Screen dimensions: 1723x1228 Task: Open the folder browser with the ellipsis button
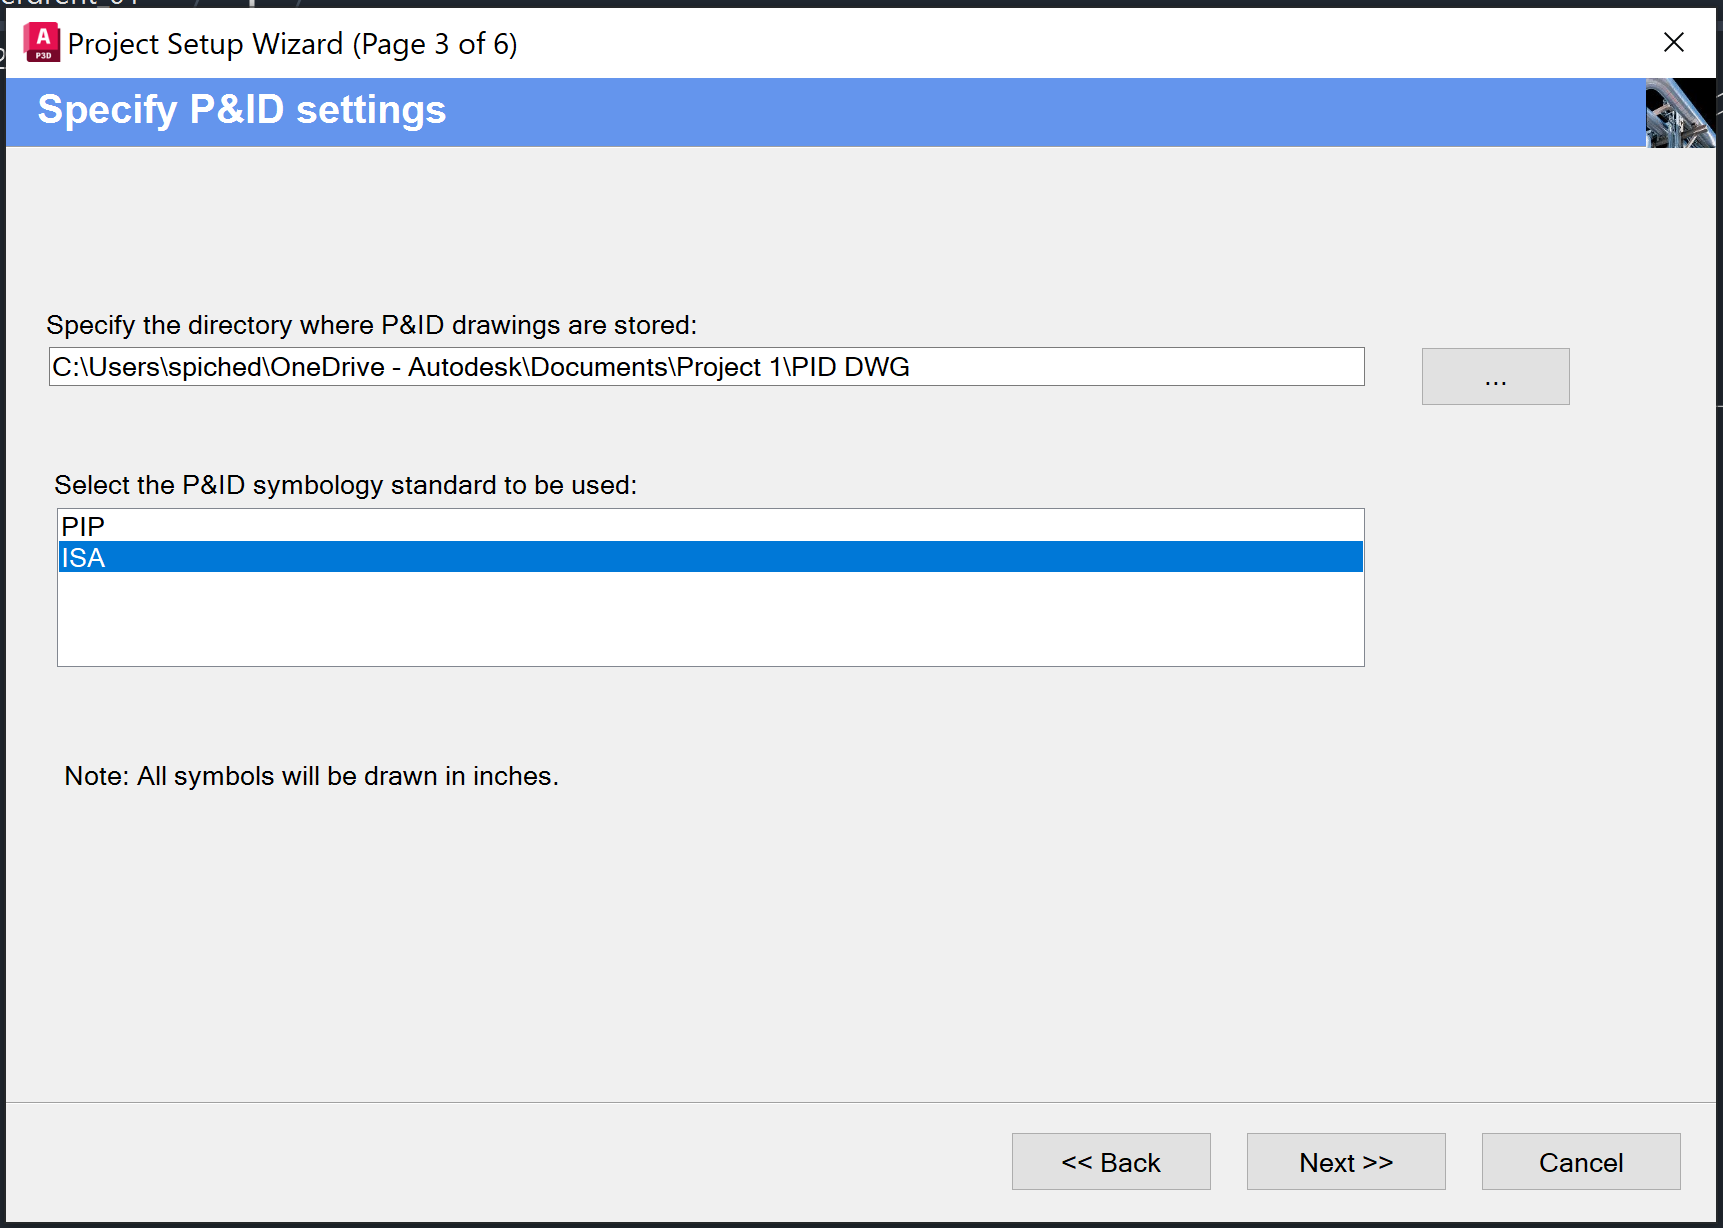point(1495,377)
